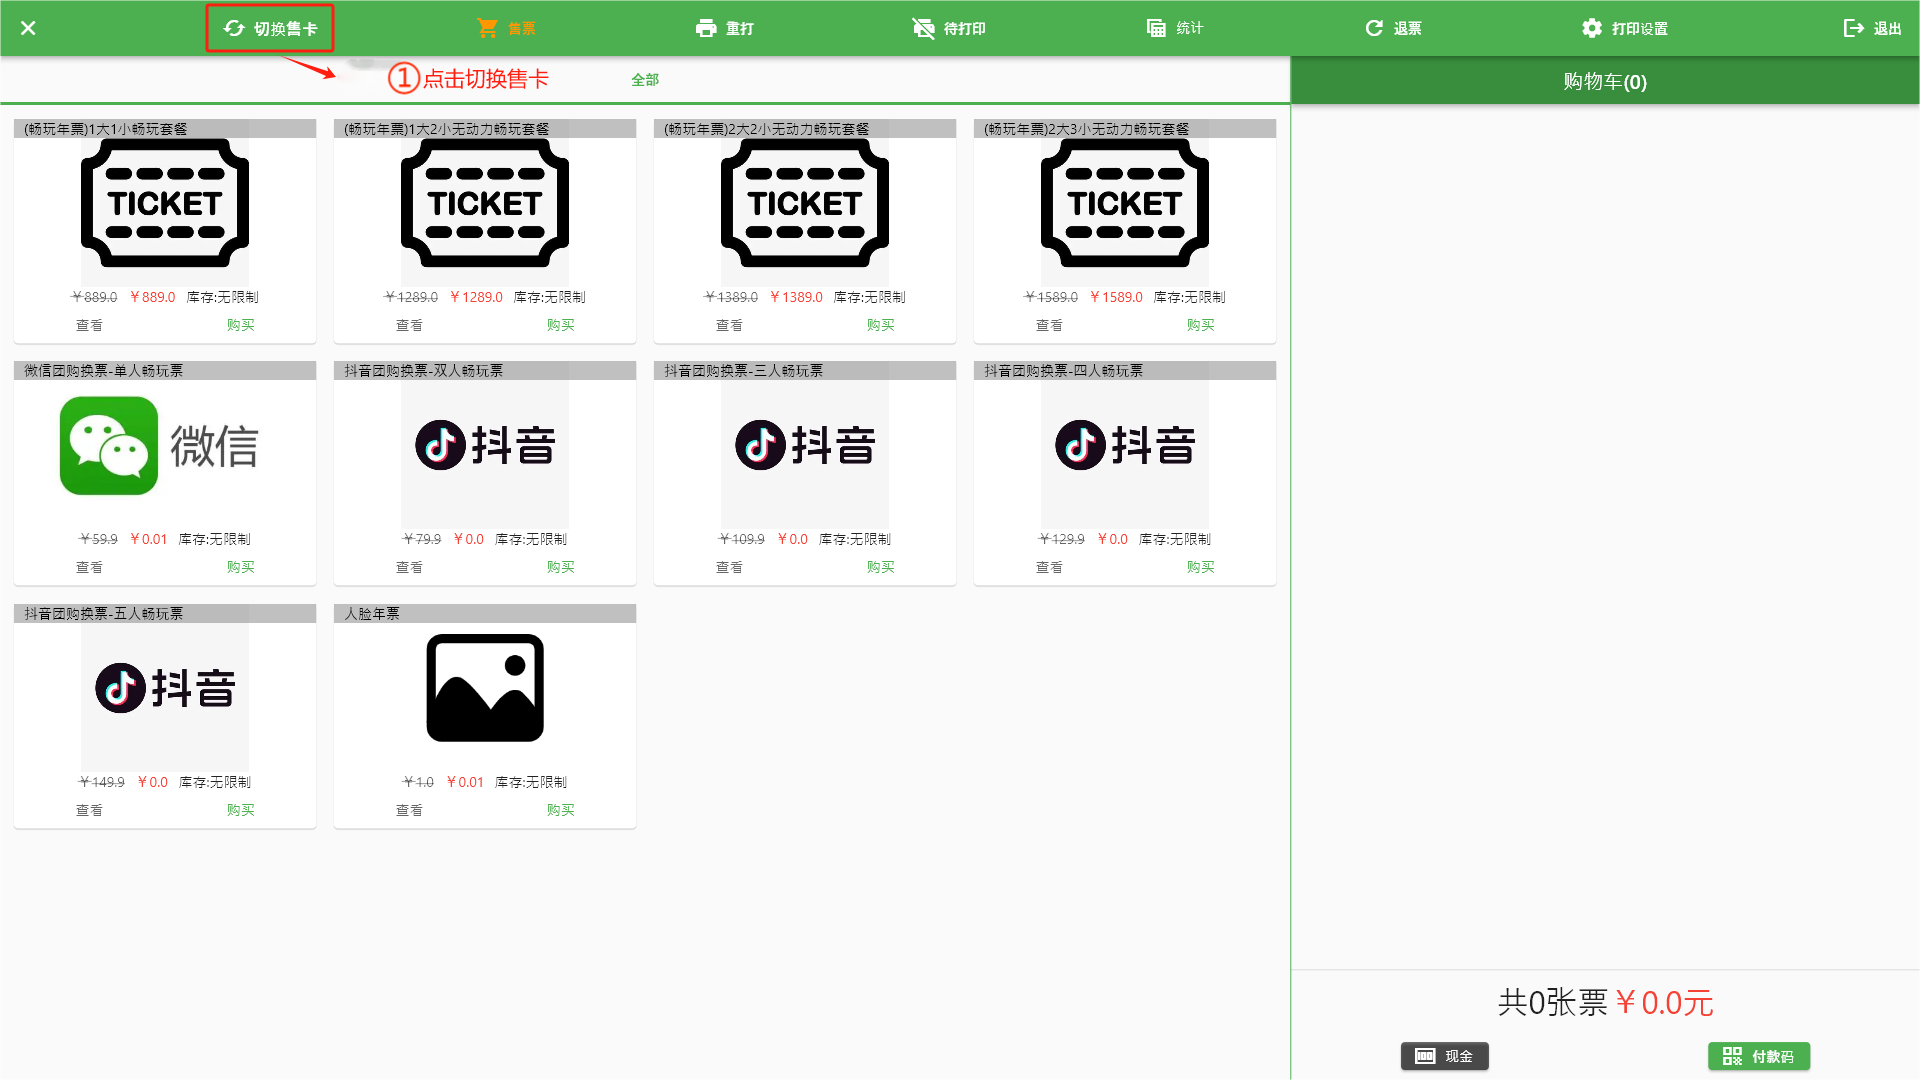Pay with 现金 cash button
1920x1080 pixels.
(1444, 1056)
